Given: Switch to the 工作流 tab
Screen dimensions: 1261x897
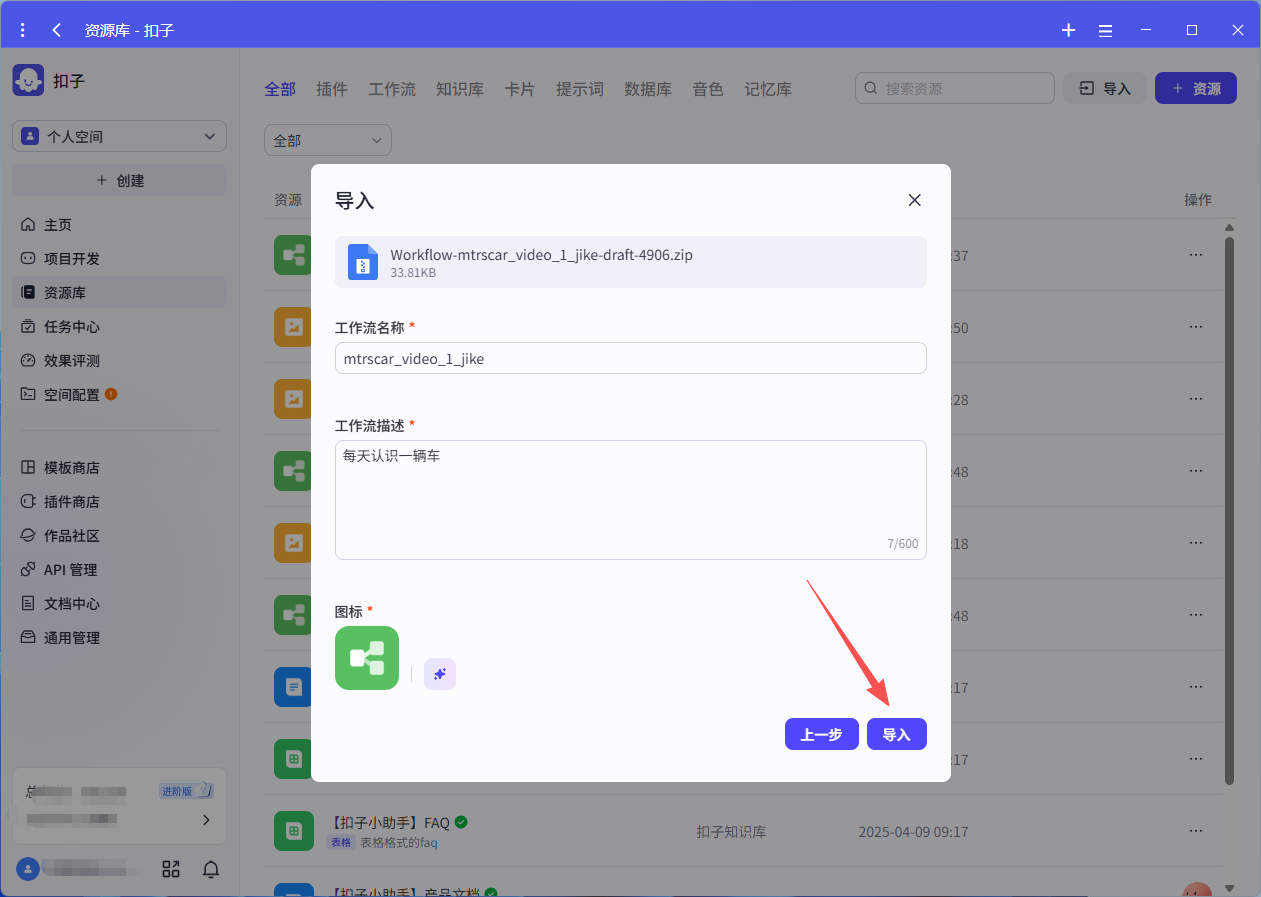Looking at the screenshot, I should tap(392, 89).
